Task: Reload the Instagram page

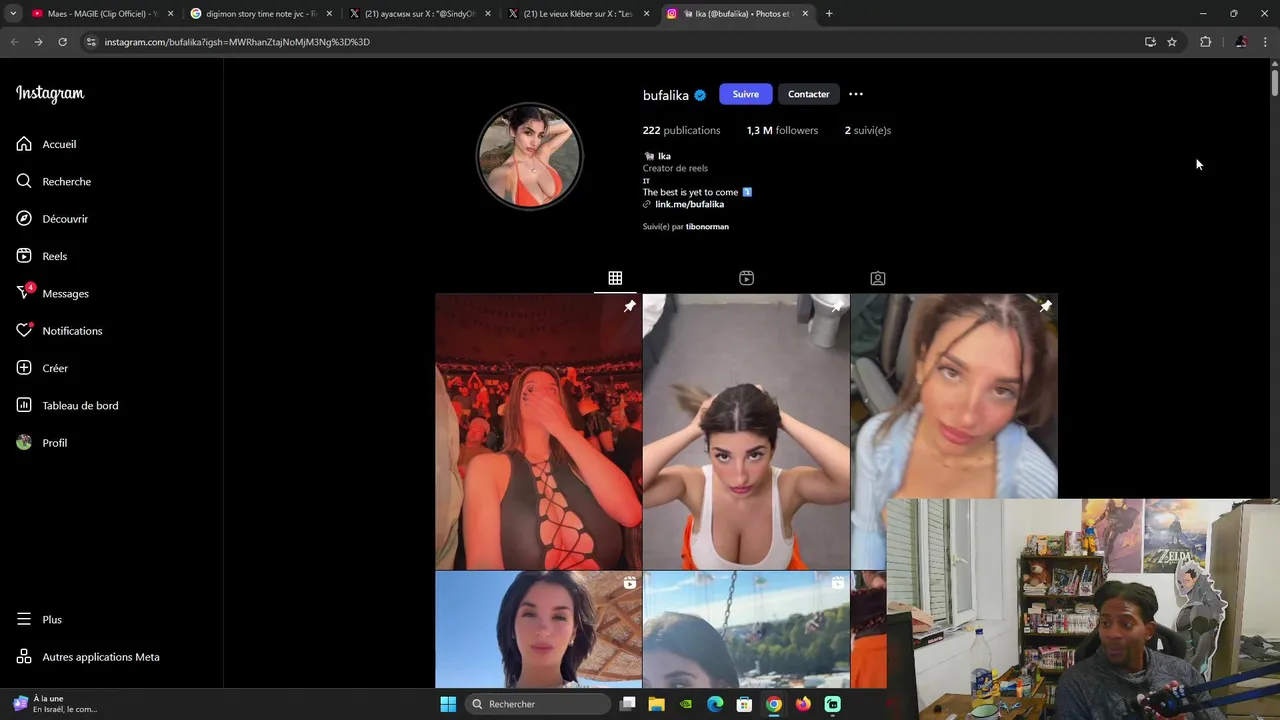Action: pos(62,42)
